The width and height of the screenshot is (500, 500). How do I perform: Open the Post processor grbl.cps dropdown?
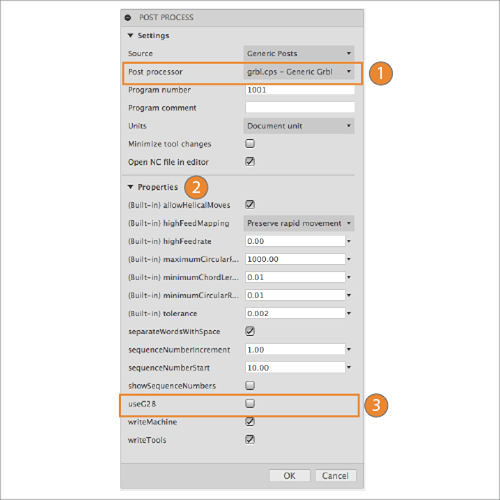pos(299,72)
